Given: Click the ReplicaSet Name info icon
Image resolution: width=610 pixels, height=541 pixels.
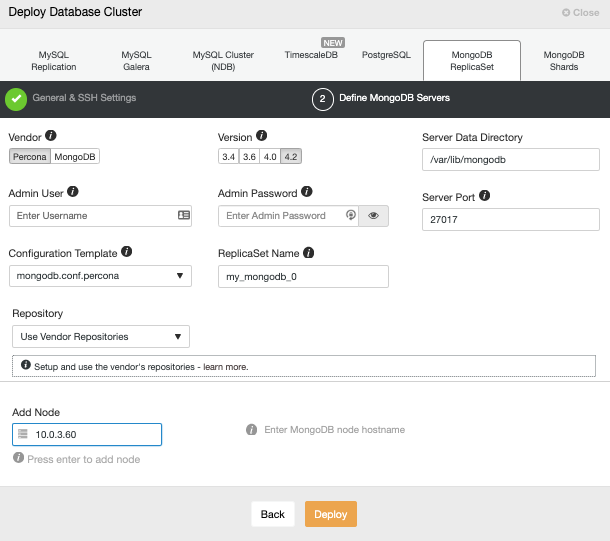Looking at the screenshot, I should (309, 252).
